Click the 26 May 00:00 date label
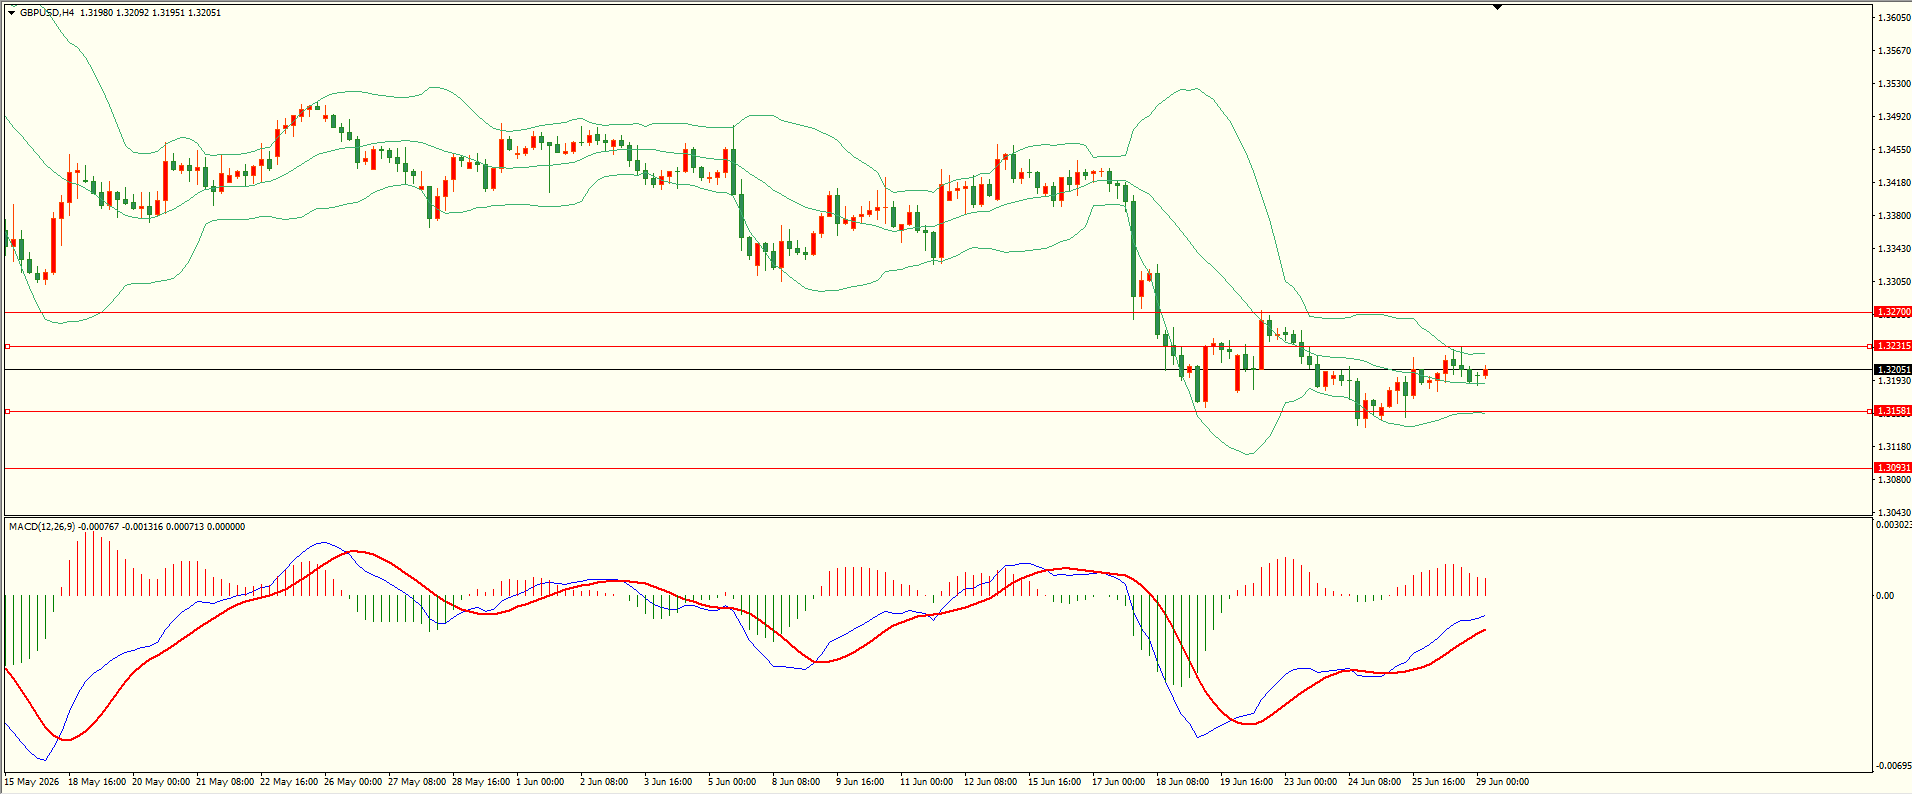Viewport: 1912px width, 795px height. pos(353,782)
